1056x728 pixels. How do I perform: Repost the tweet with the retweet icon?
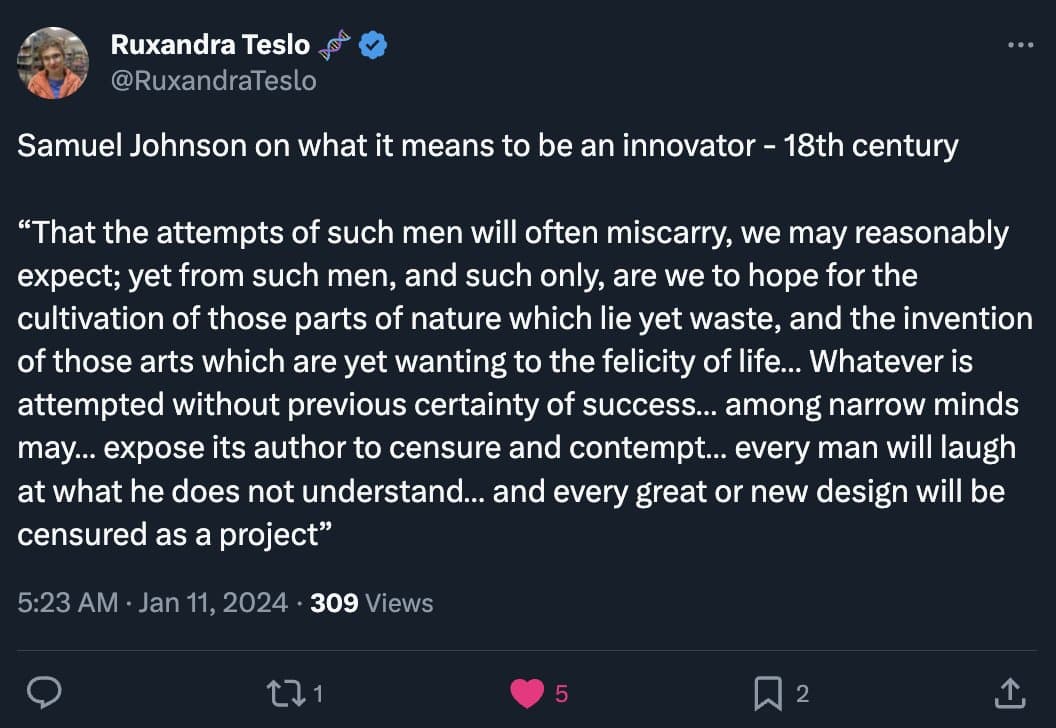285,692
